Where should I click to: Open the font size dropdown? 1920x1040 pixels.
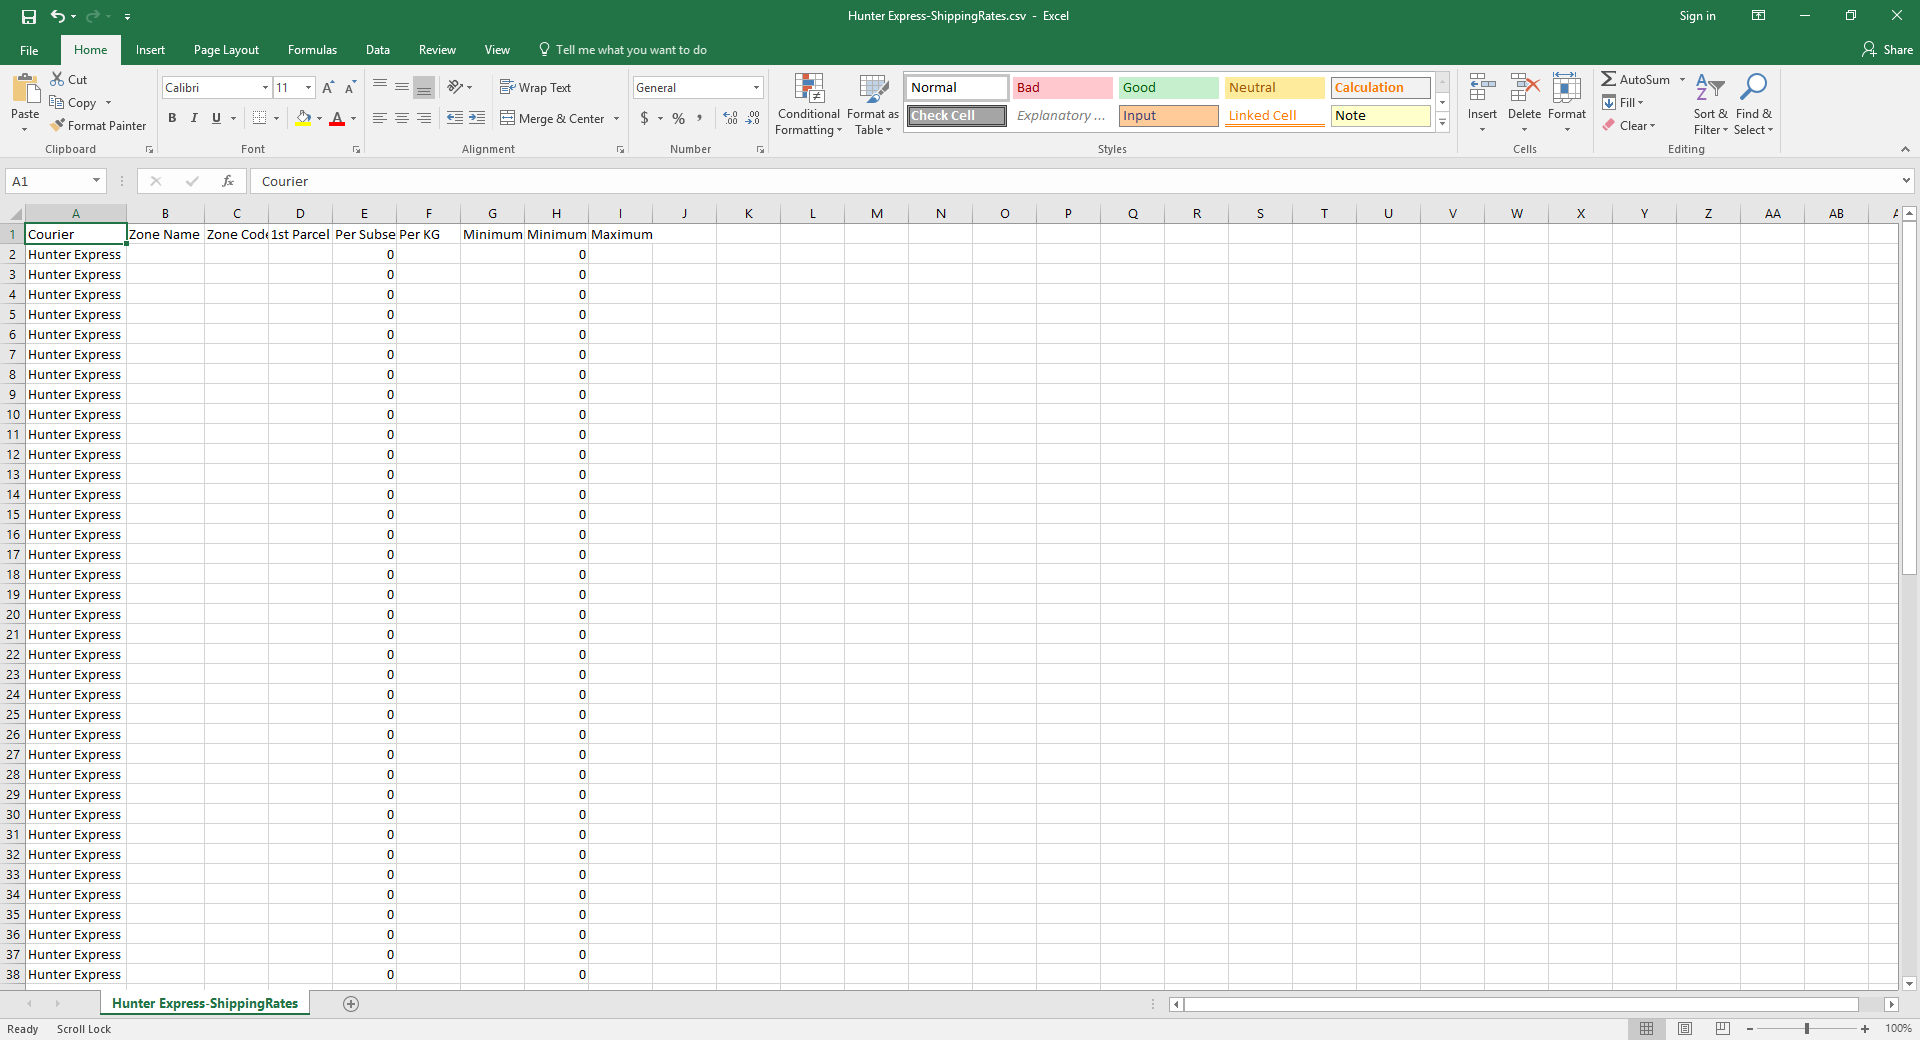308,88
